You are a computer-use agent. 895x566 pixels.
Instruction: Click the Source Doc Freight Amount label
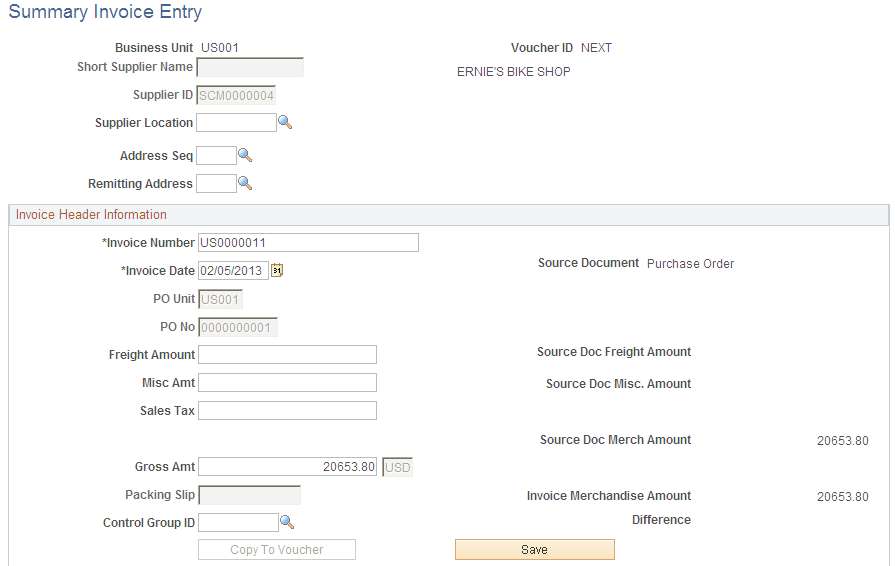click(614, 352)
